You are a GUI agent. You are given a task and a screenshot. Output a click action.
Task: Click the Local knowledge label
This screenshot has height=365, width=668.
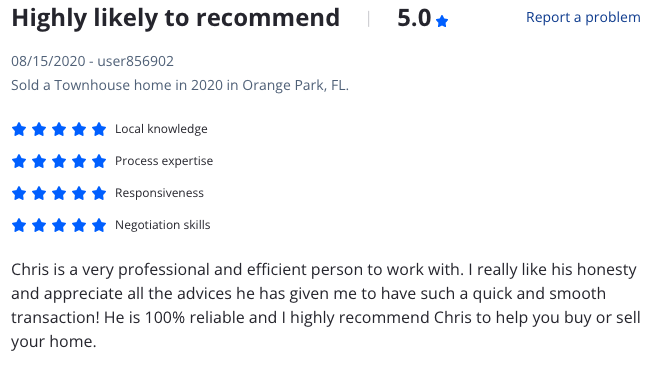tap(161, 129)
